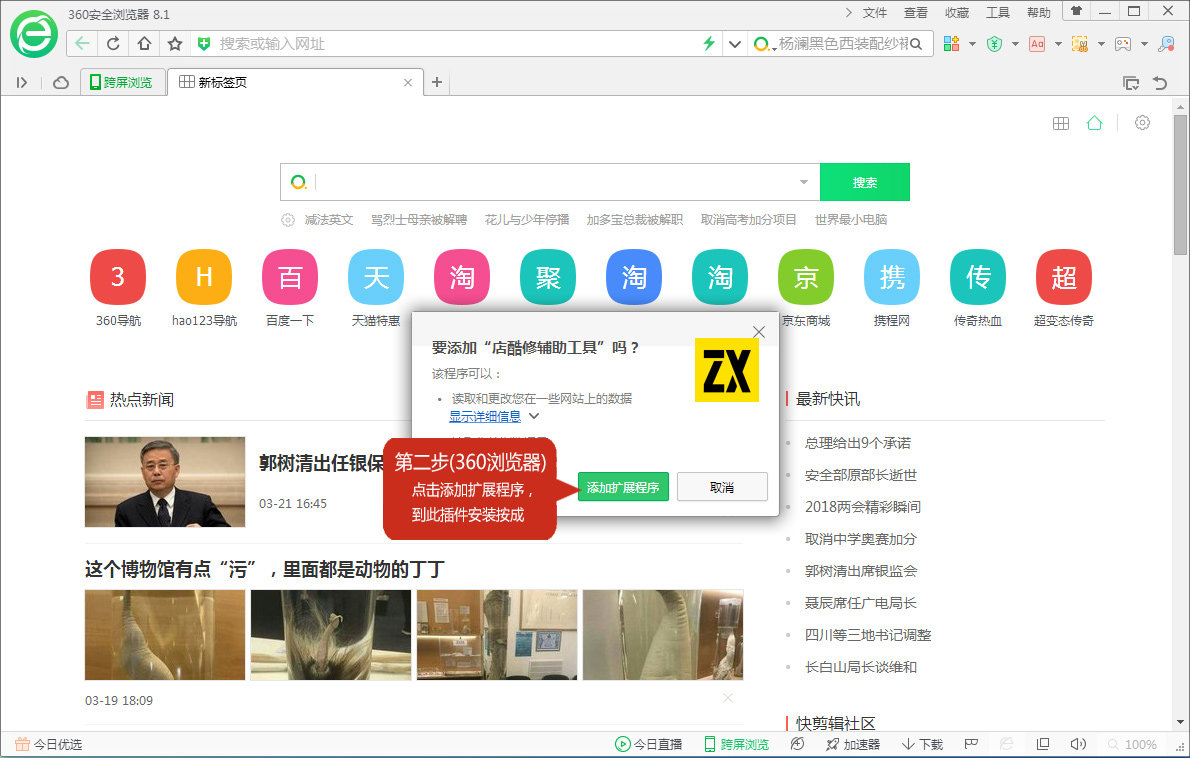Expand dropdown next to Ad blocker icon

point(1058,44)
